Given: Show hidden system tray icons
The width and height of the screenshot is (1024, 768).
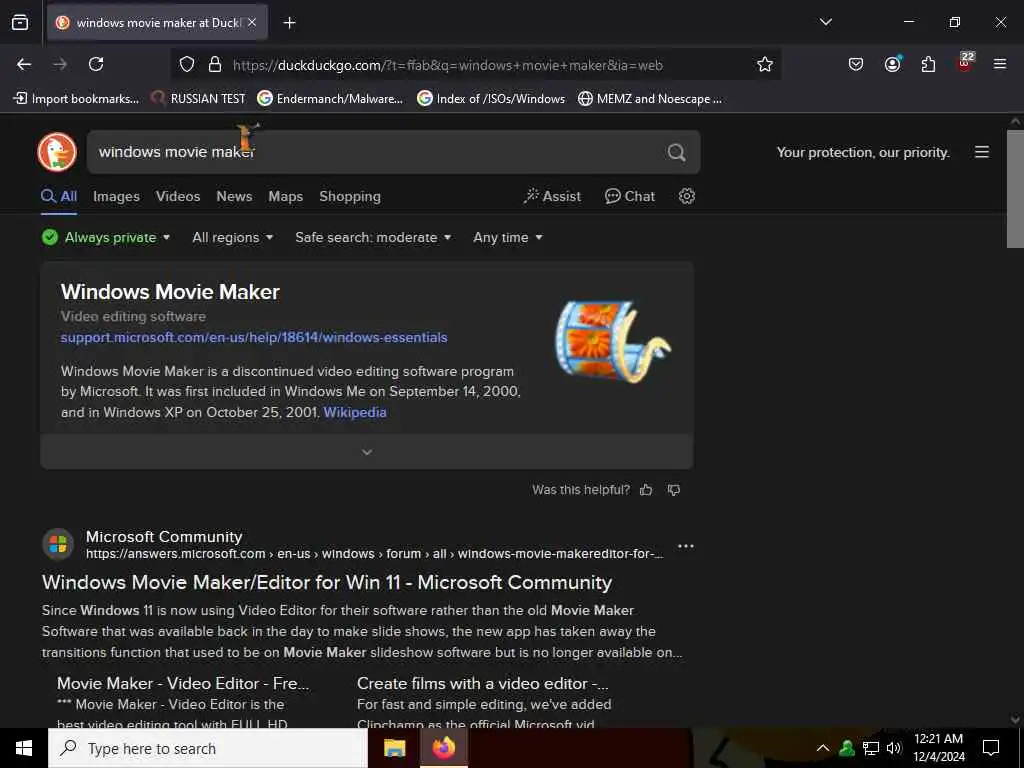Looking at the screenshot, I should click(x=823, y=748).
